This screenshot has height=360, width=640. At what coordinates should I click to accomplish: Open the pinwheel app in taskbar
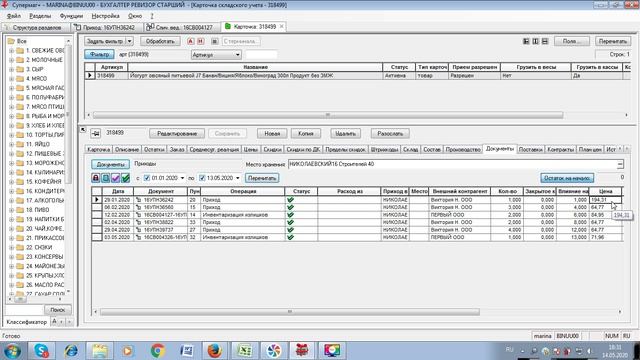click(273, 351)
